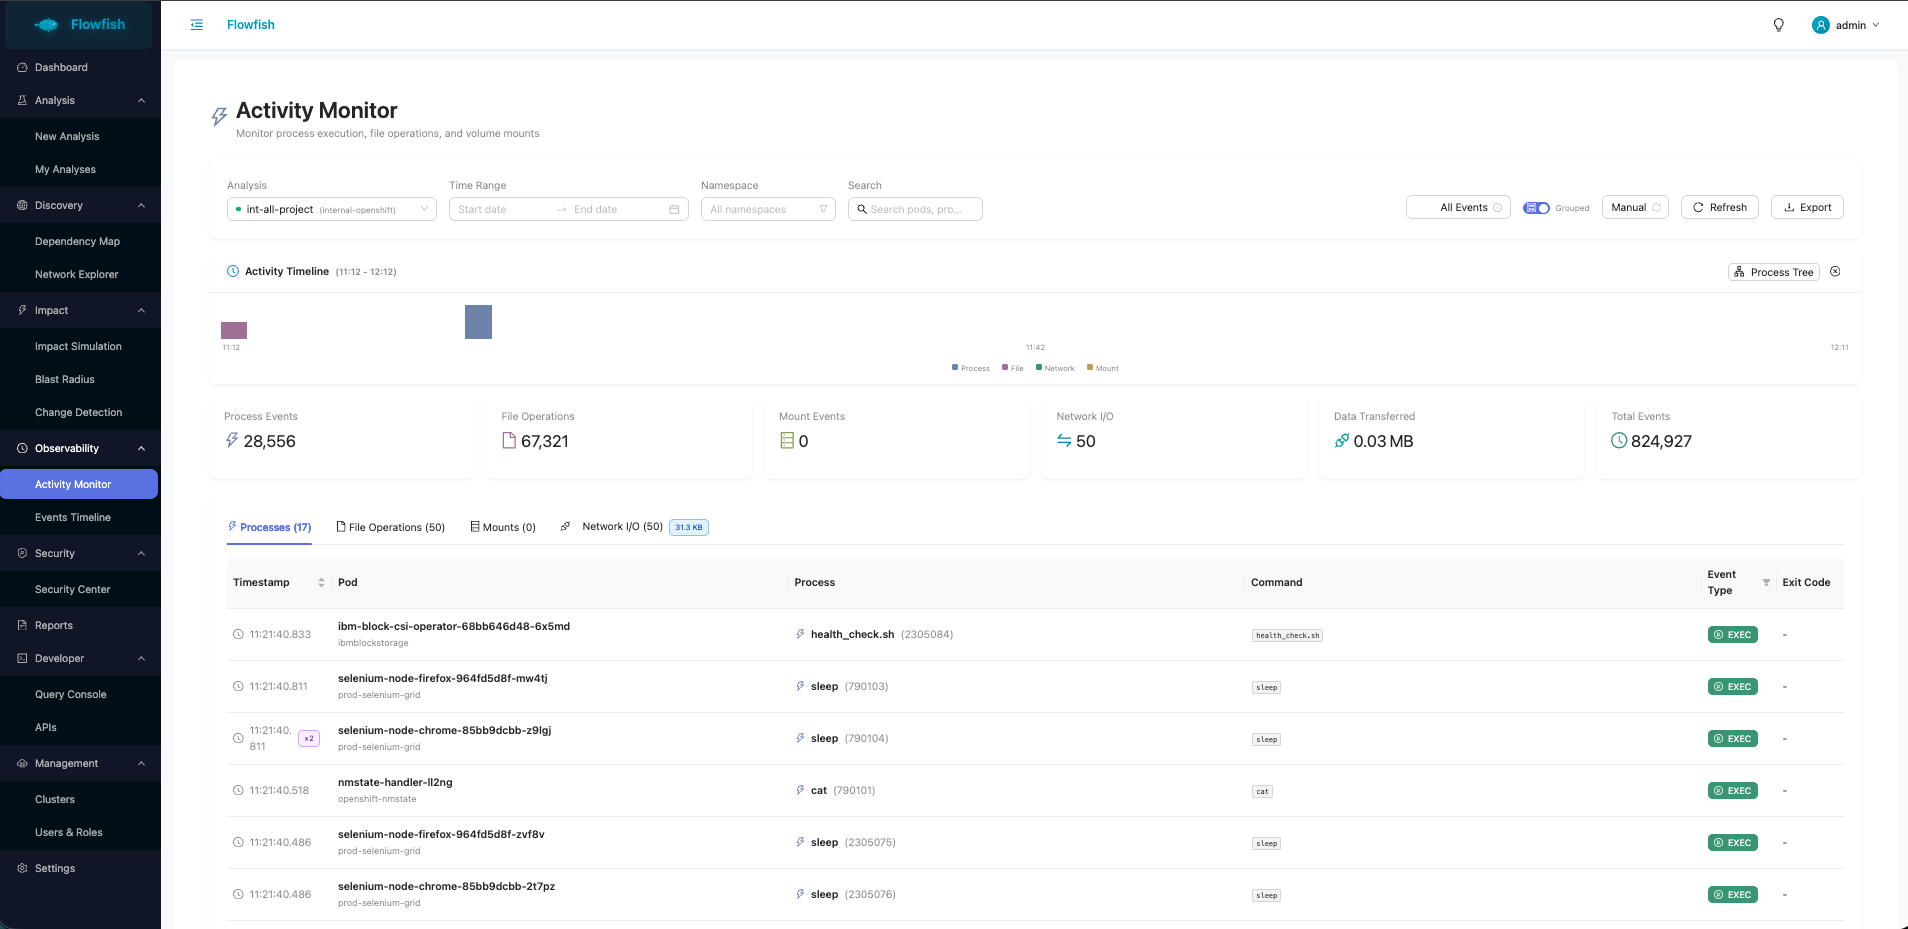Click the blue bar in Activity Timeline

pyautogui.click(x=478, y=322)
